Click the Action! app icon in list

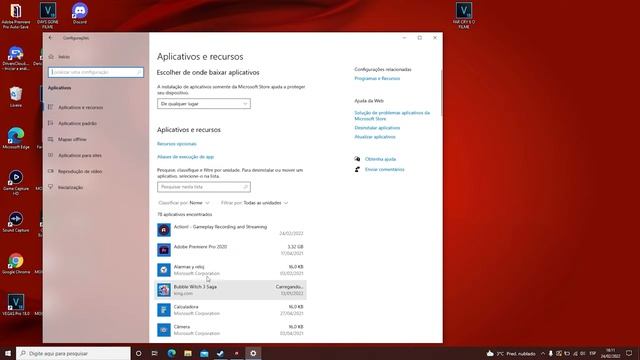(x=164, y=230)
